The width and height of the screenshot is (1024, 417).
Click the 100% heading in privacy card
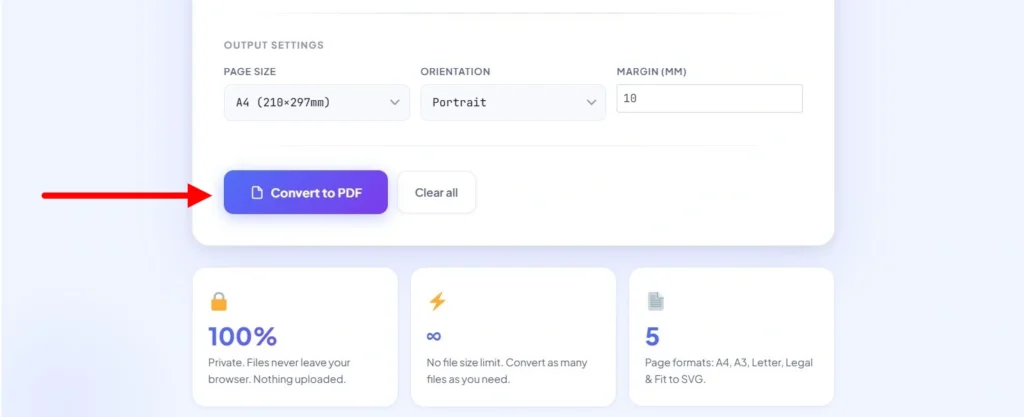[x=242, y=336]
